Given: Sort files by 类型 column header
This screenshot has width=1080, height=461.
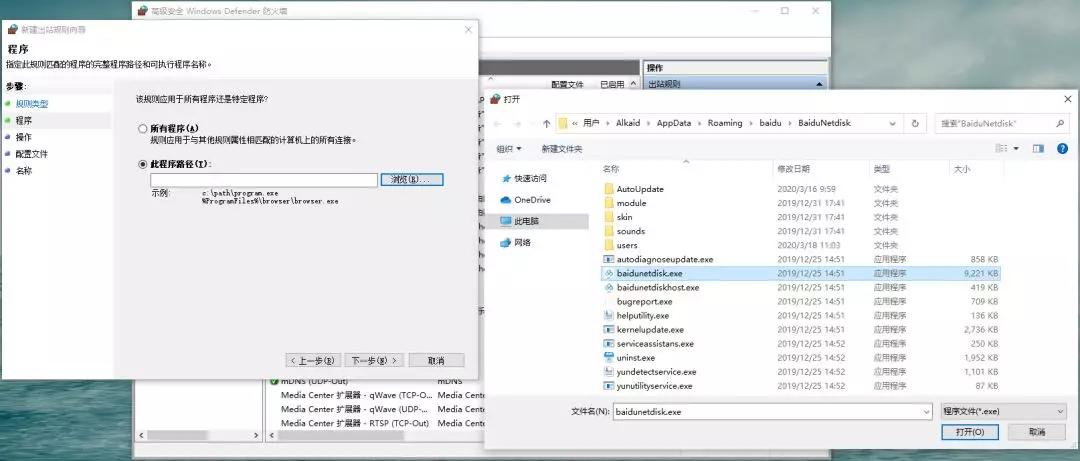Looking at the screenshot, I should click(x=882, y=169).
